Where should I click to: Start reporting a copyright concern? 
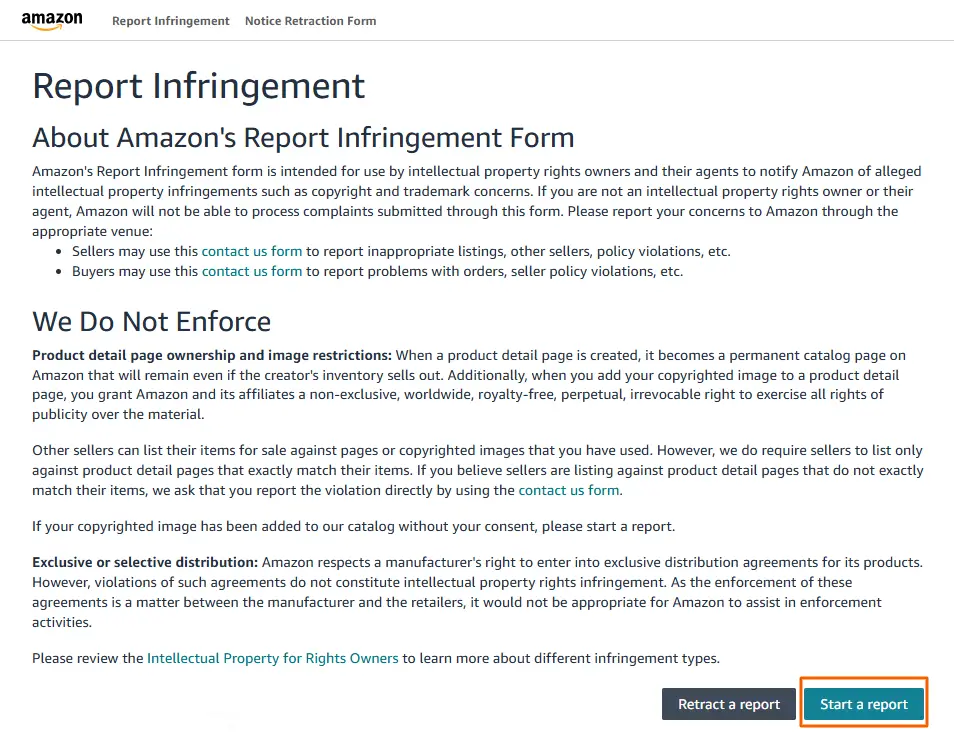click(863, 704)
